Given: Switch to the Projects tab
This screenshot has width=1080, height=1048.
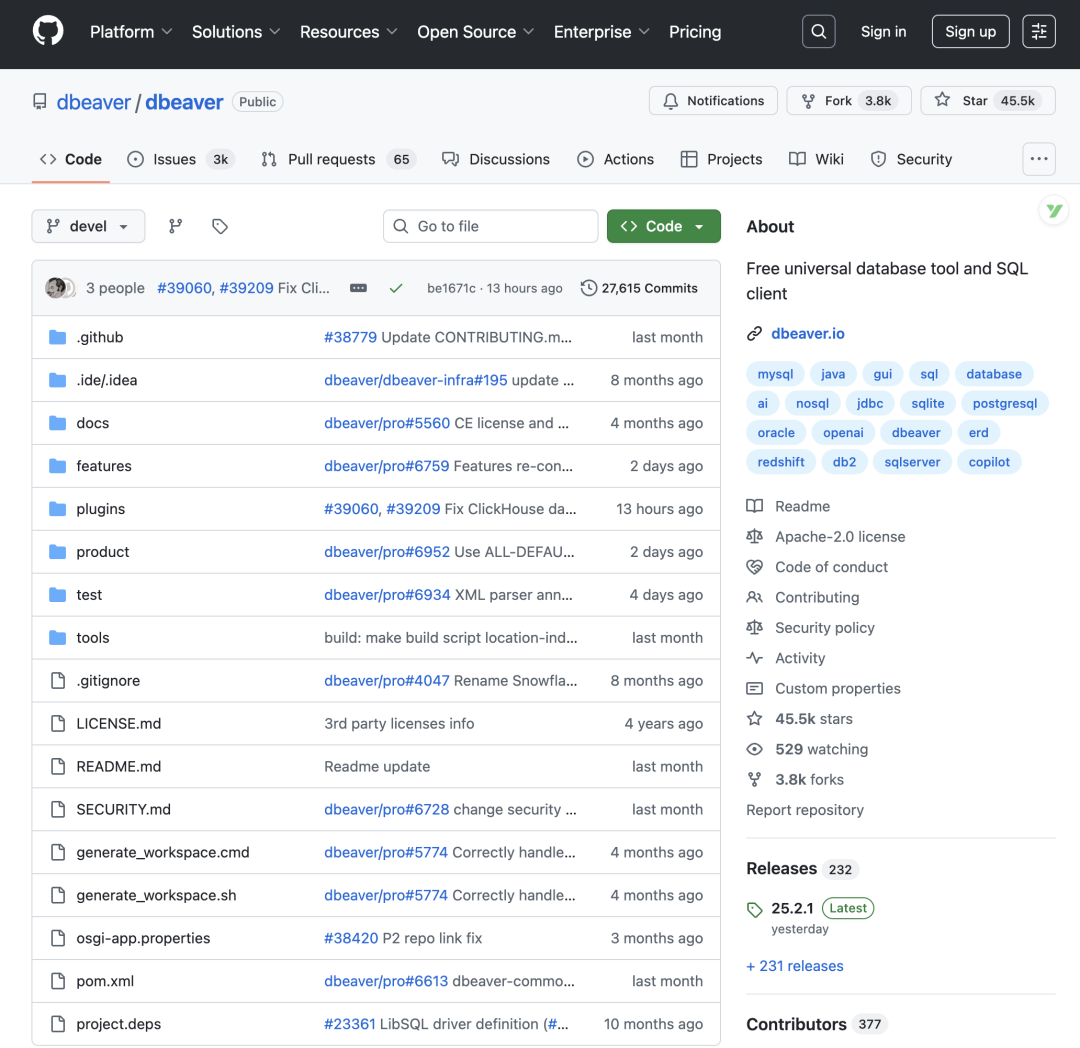Looking at the screenshot, I should tap(721, 159).
